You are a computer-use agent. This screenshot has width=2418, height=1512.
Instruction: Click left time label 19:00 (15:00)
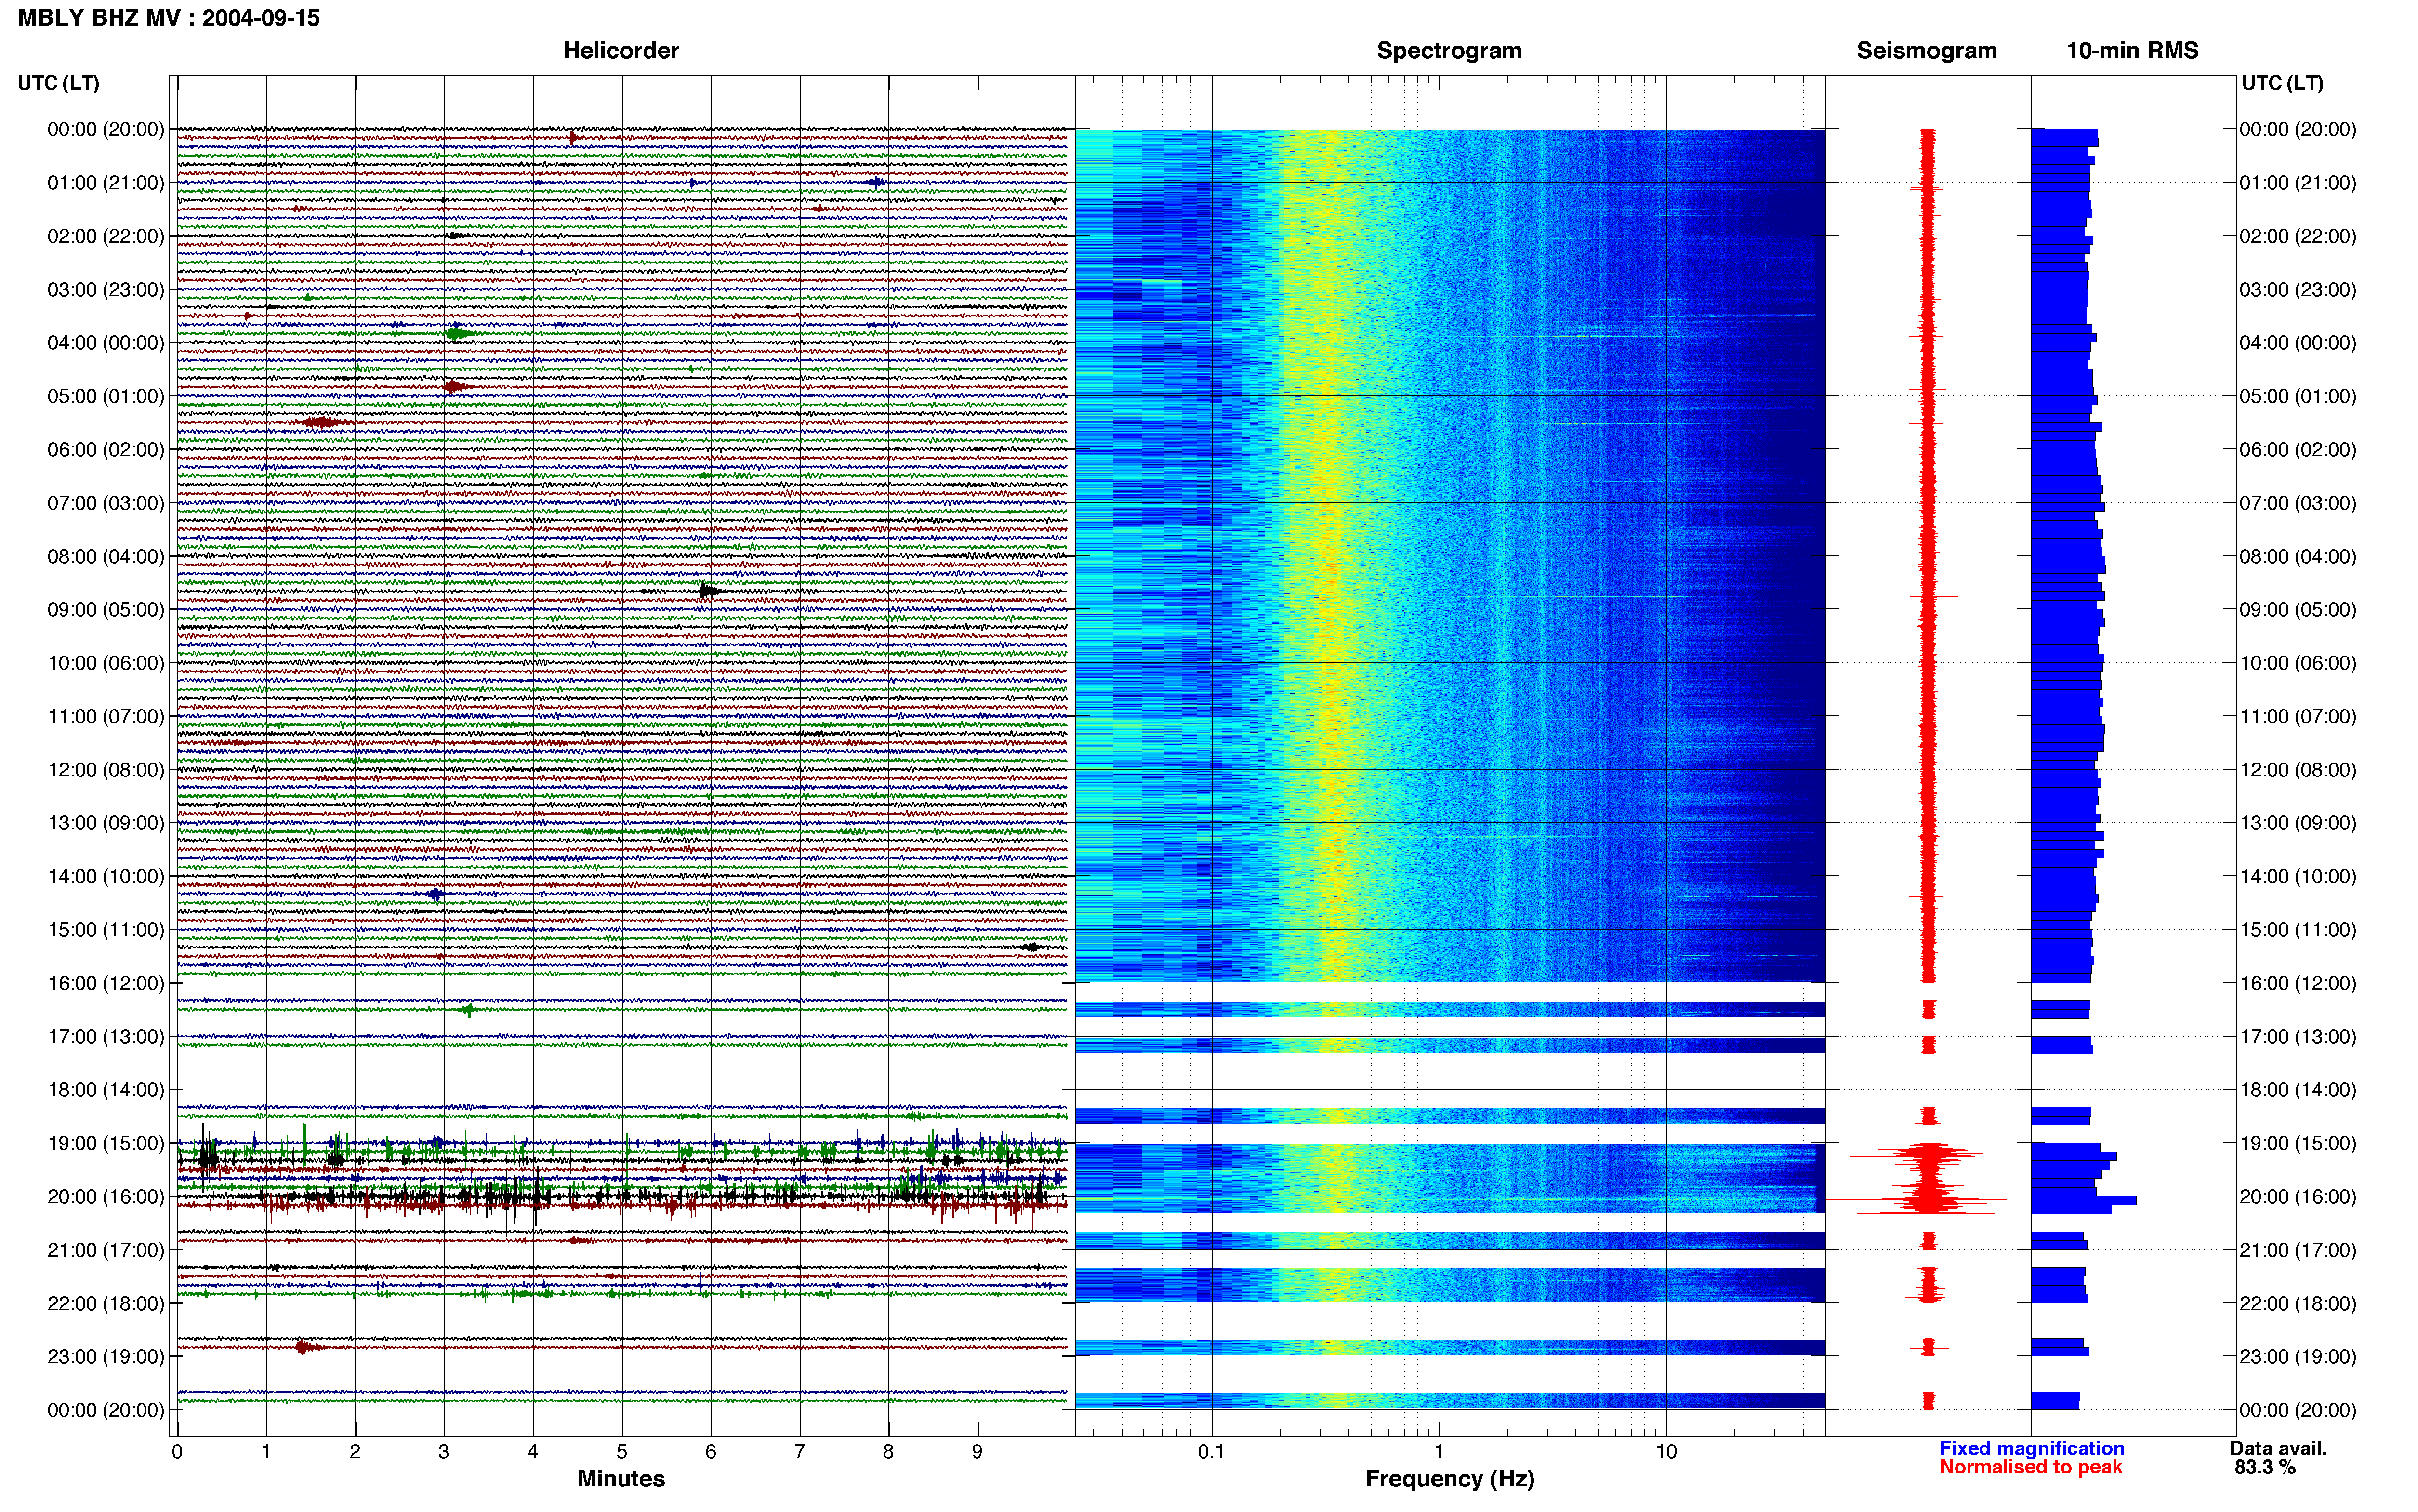click(x=106, y=1143)
